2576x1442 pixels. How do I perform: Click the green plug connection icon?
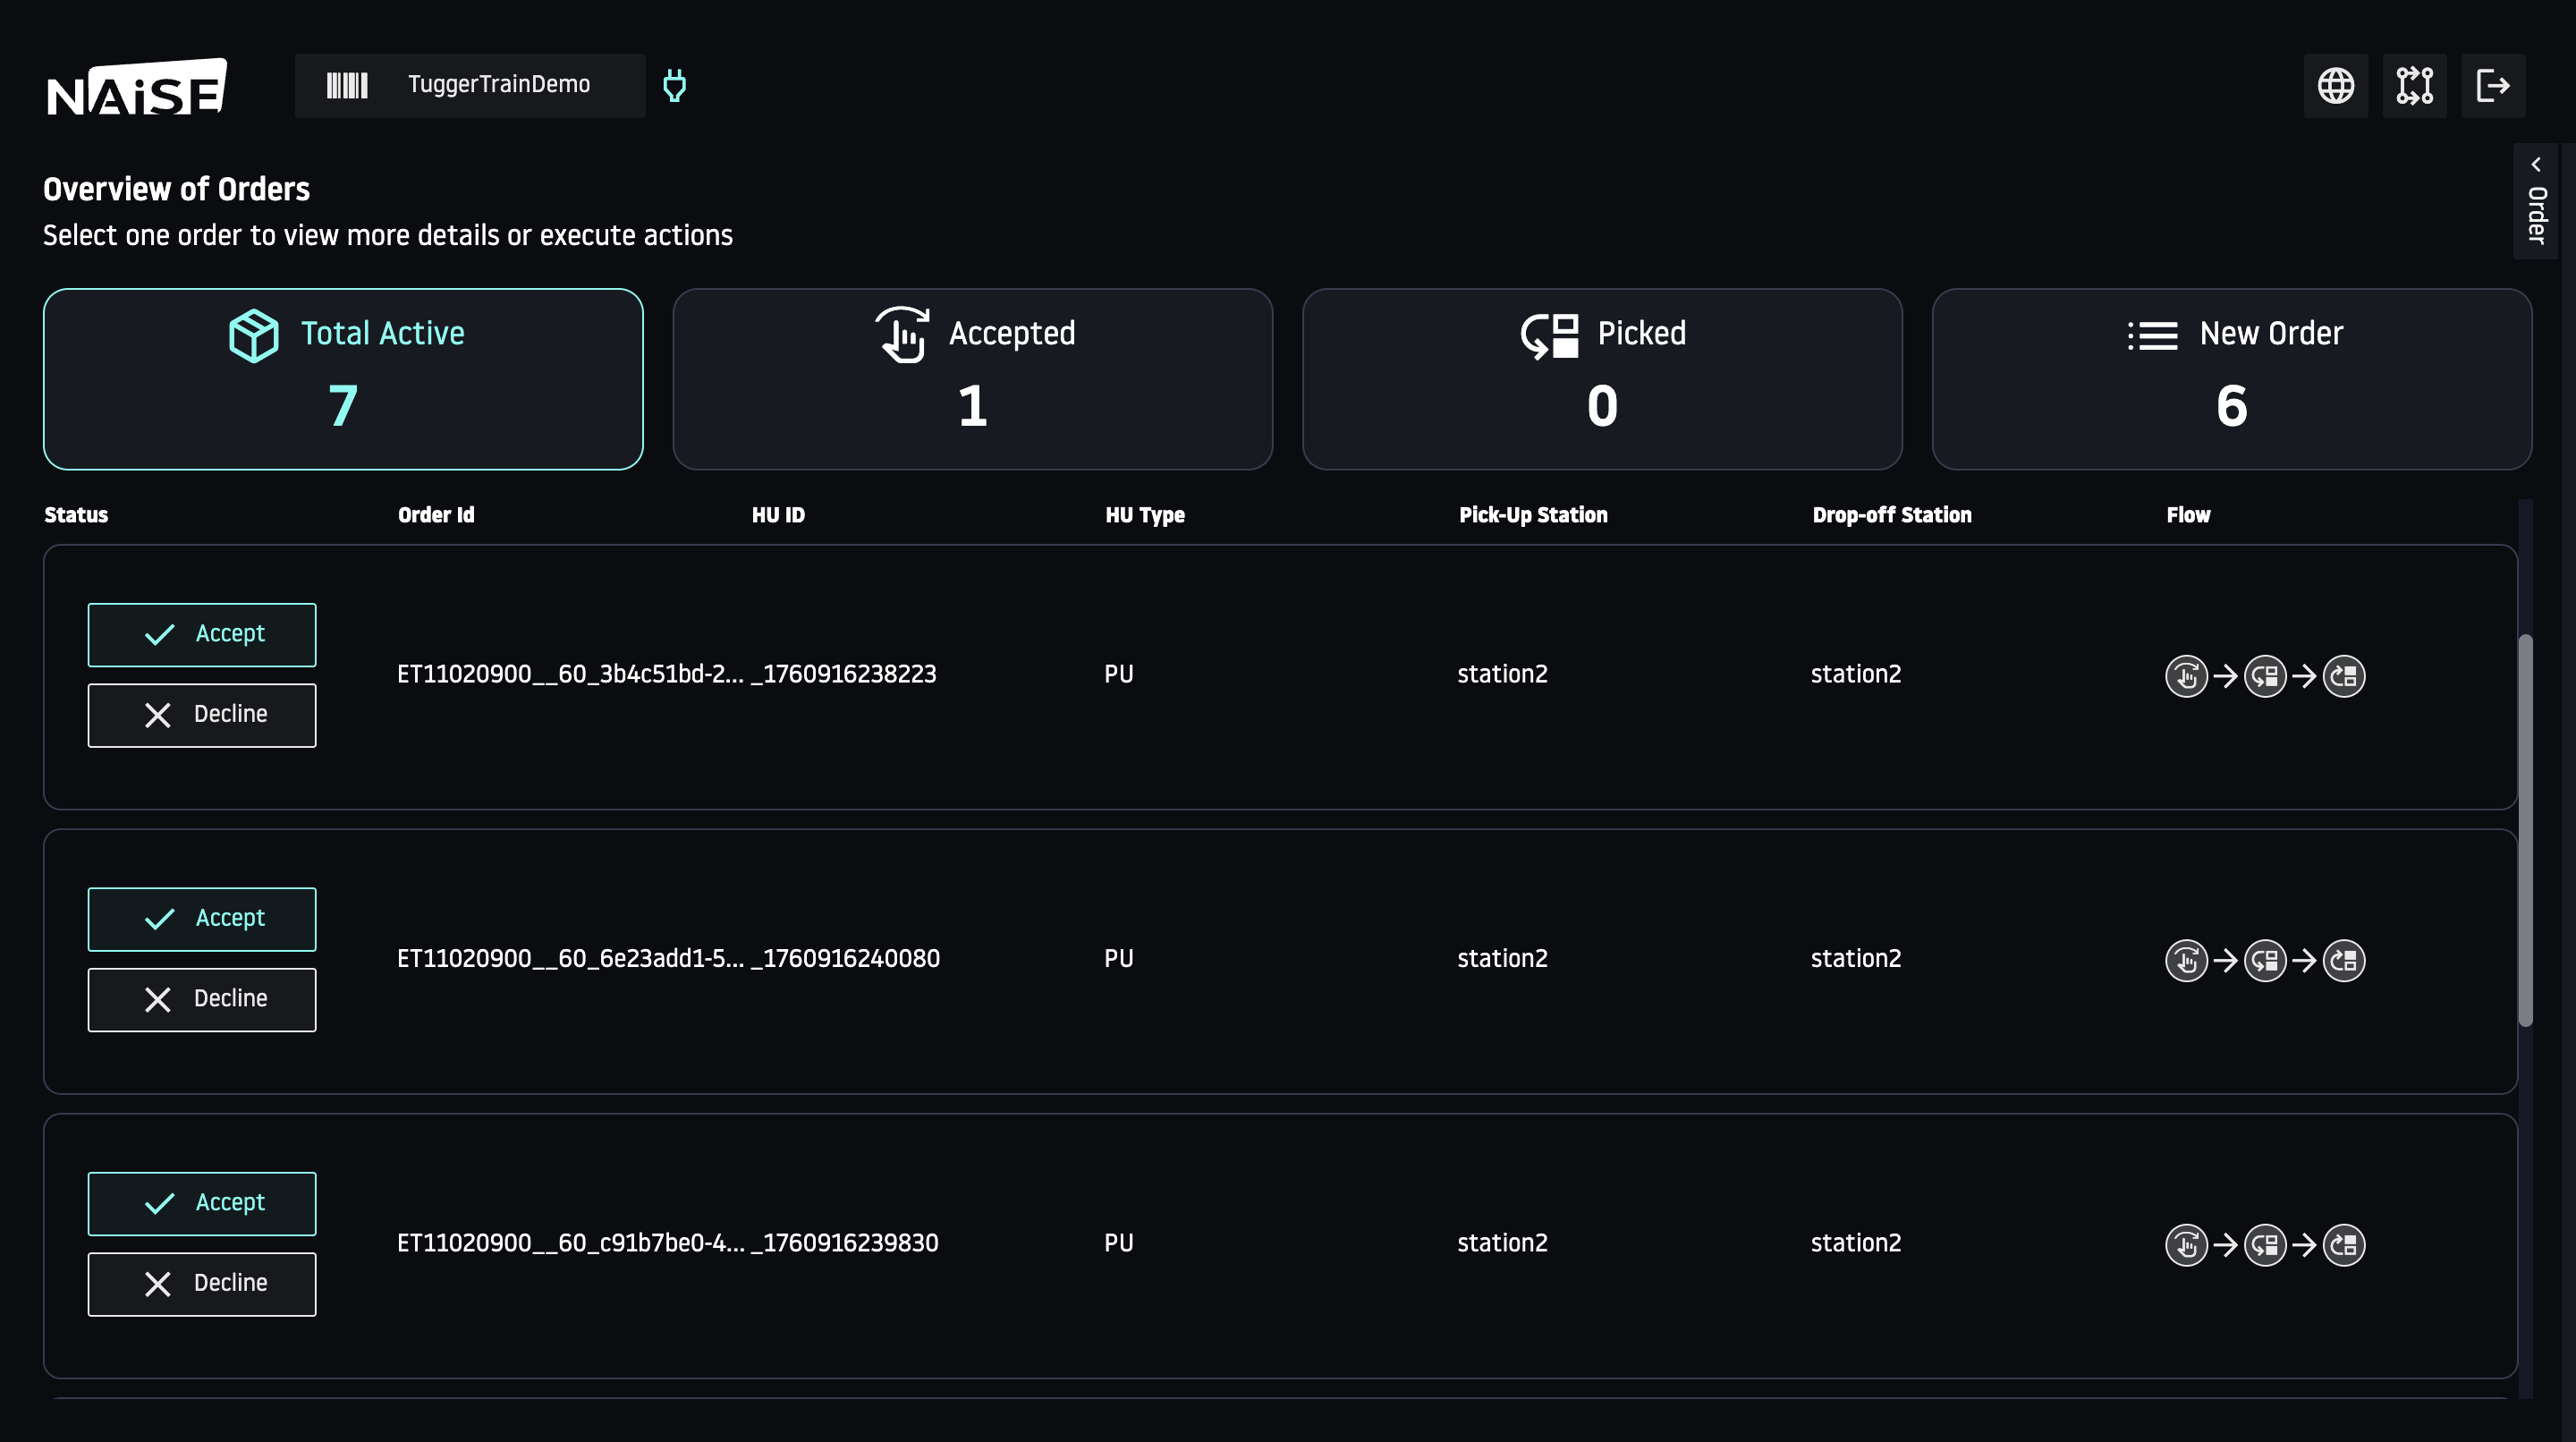coord(675,86)
